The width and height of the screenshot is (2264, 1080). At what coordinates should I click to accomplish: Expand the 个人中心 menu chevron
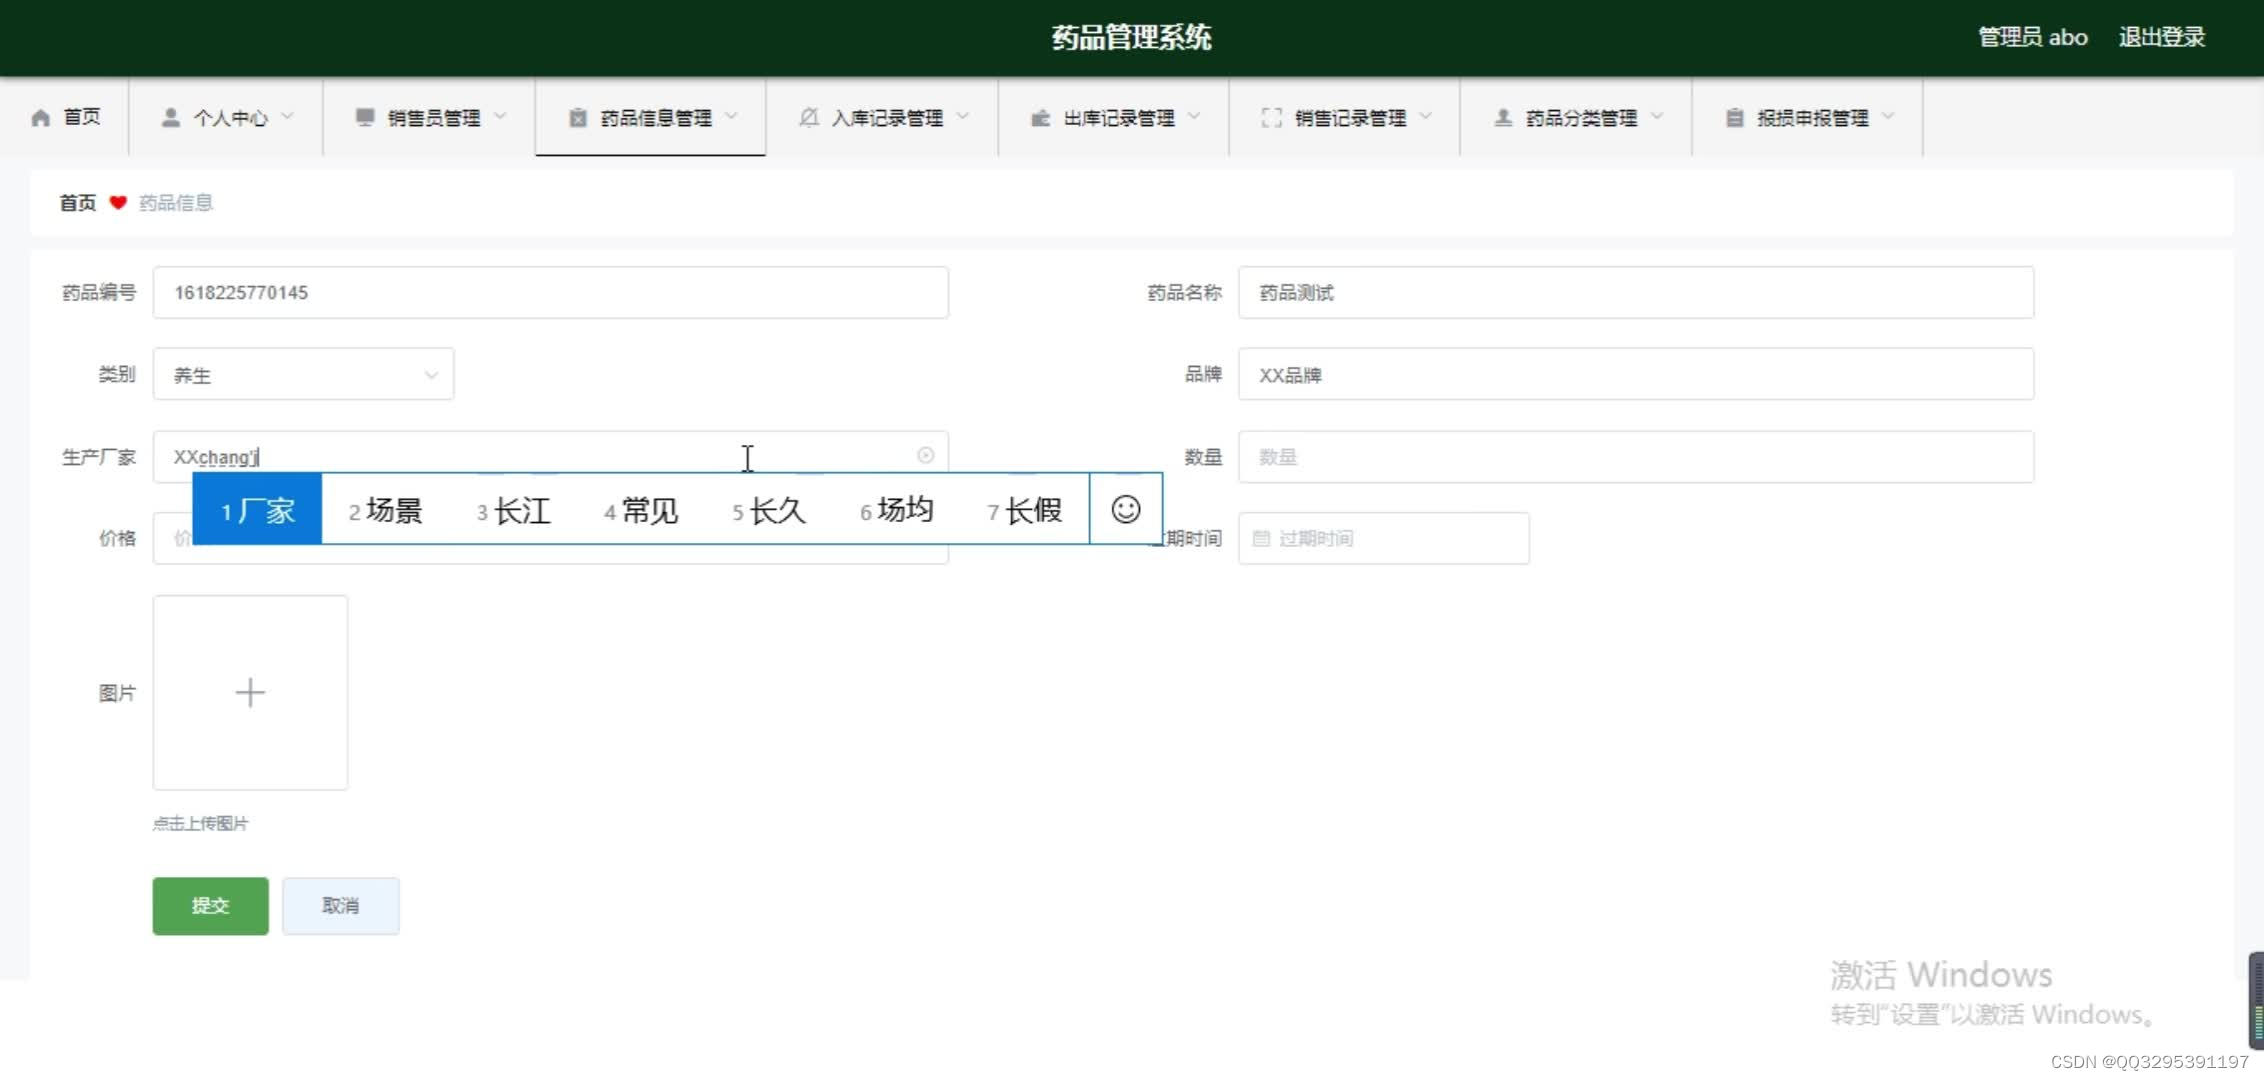point(288,117)
